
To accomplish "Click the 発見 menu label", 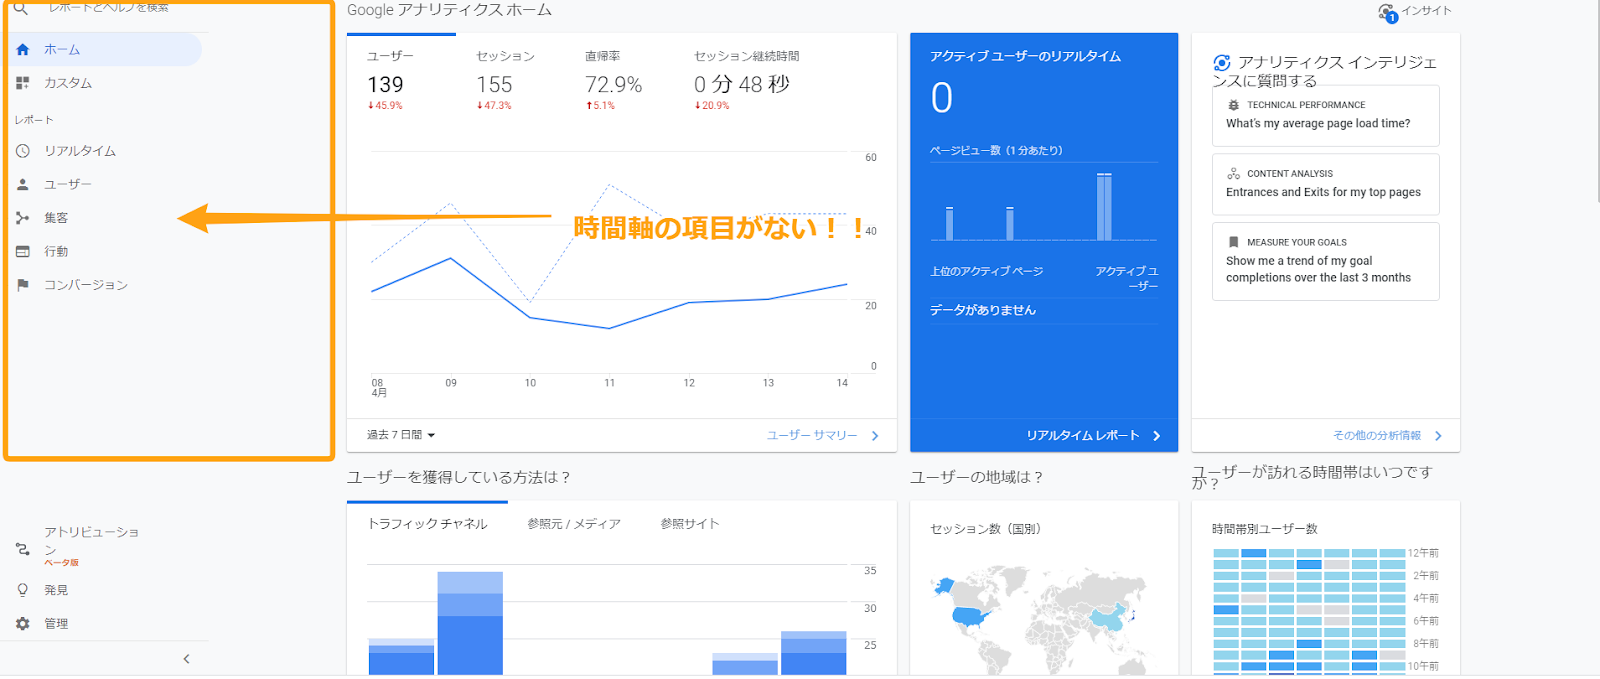I will [x=56, y=590].
